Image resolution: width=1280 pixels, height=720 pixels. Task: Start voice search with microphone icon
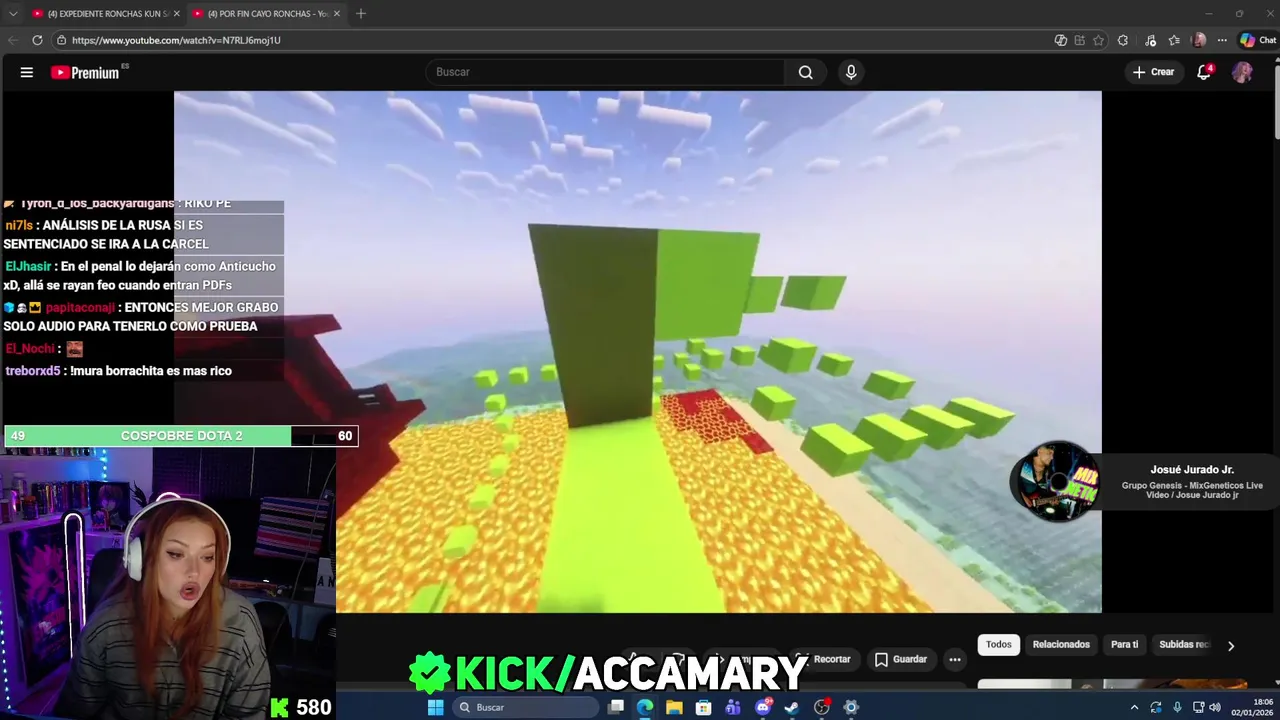[851, 72]
